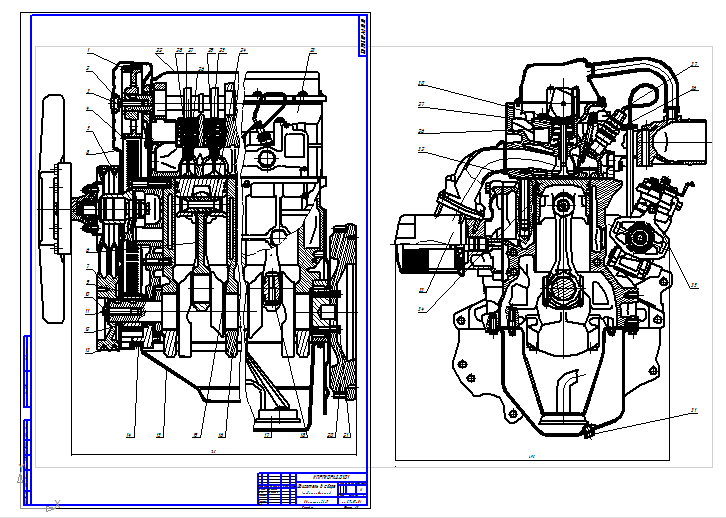Select callout number 4 in the left view

coord(88,109)
